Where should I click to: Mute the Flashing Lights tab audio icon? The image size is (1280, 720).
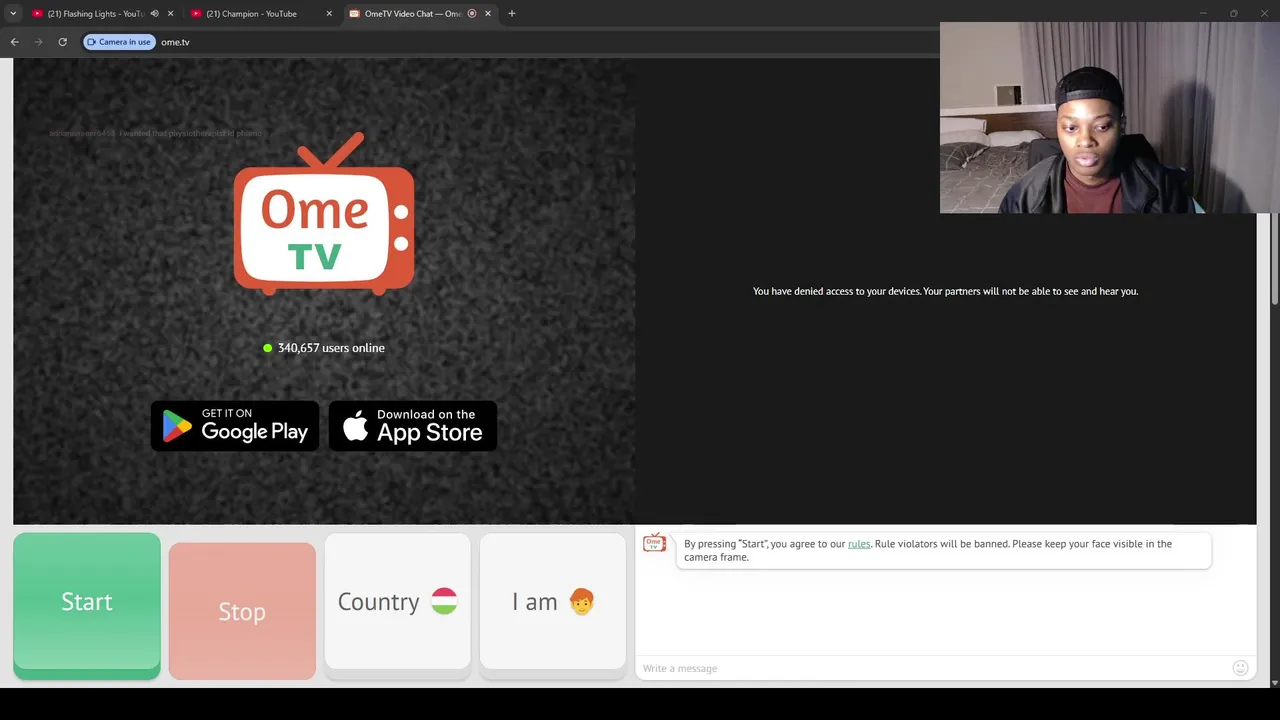point(154,13)
